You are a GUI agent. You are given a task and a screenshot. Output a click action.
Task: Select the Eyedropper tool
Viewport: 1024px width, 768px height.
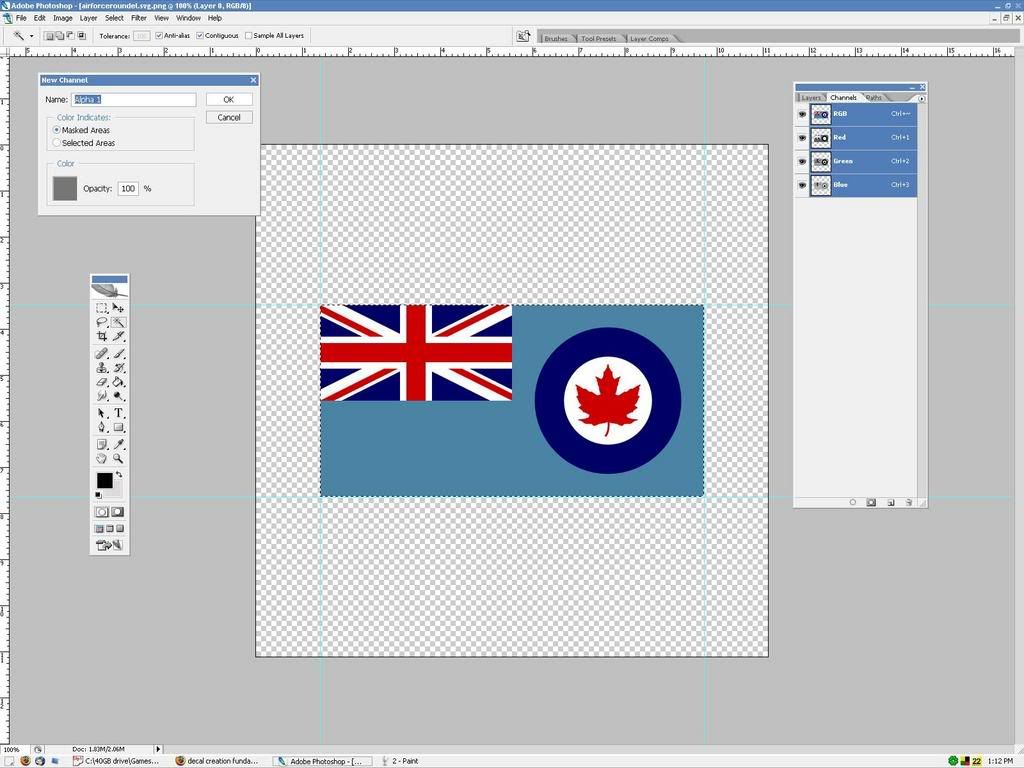click(118, 445)
